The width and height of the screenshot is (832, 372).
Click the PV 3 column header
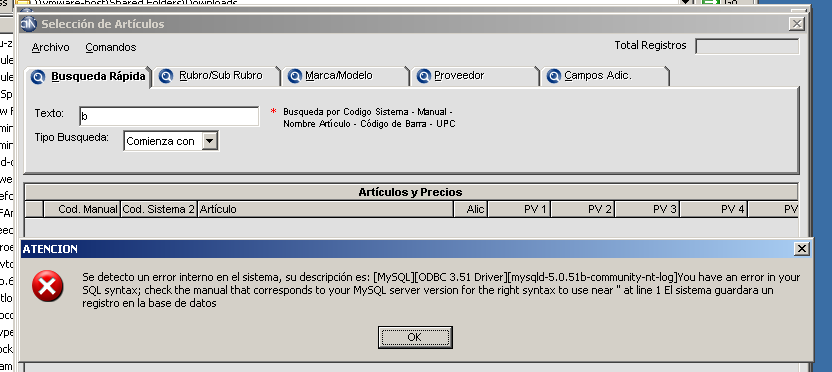[x=647, y=209]
